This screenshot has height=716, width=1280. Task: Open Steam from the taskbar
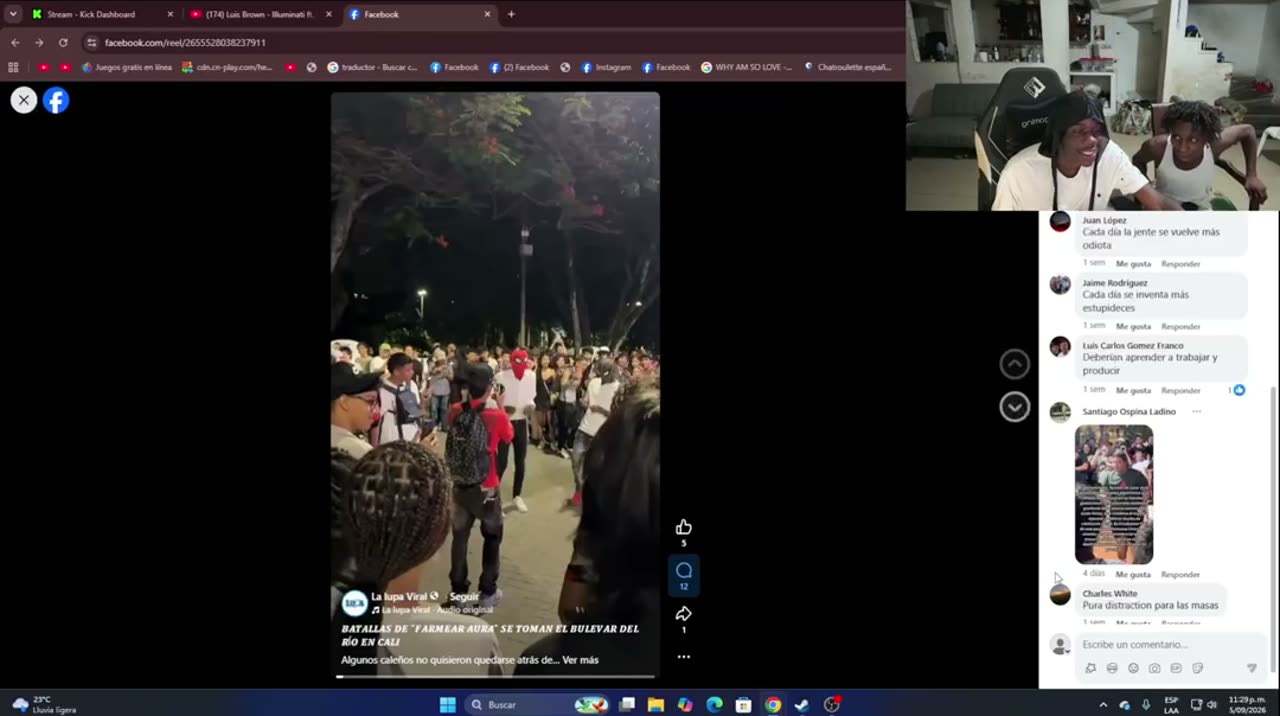click(802, 704)
